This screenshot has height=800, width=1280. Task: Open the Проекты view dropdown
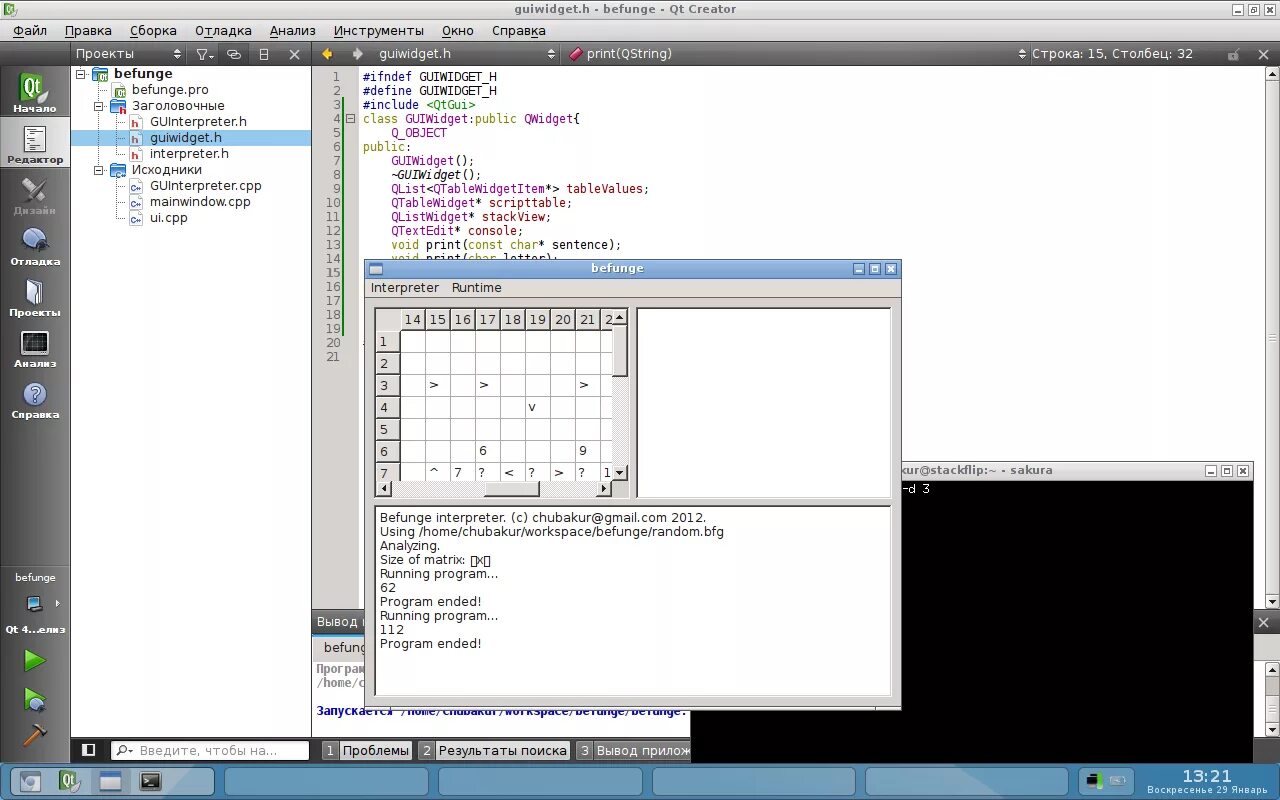coord(129,54)
